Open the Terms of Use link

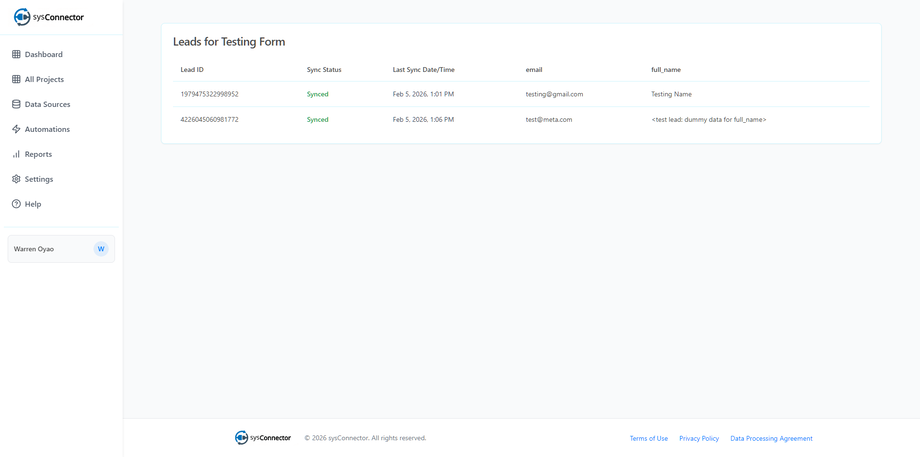648,438
